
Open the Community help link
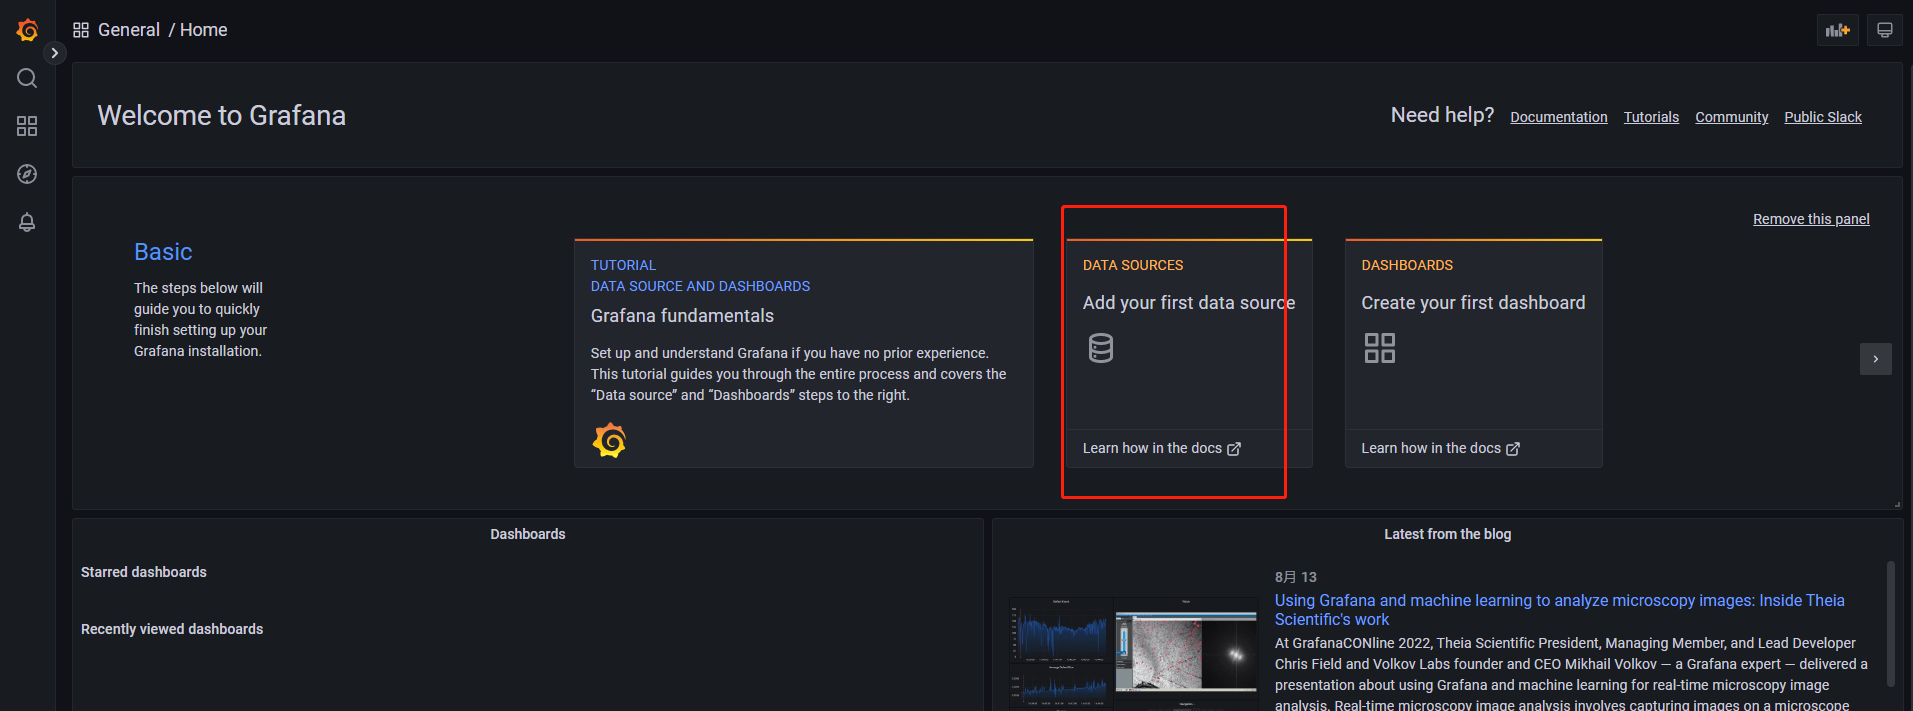[1732, 117]
